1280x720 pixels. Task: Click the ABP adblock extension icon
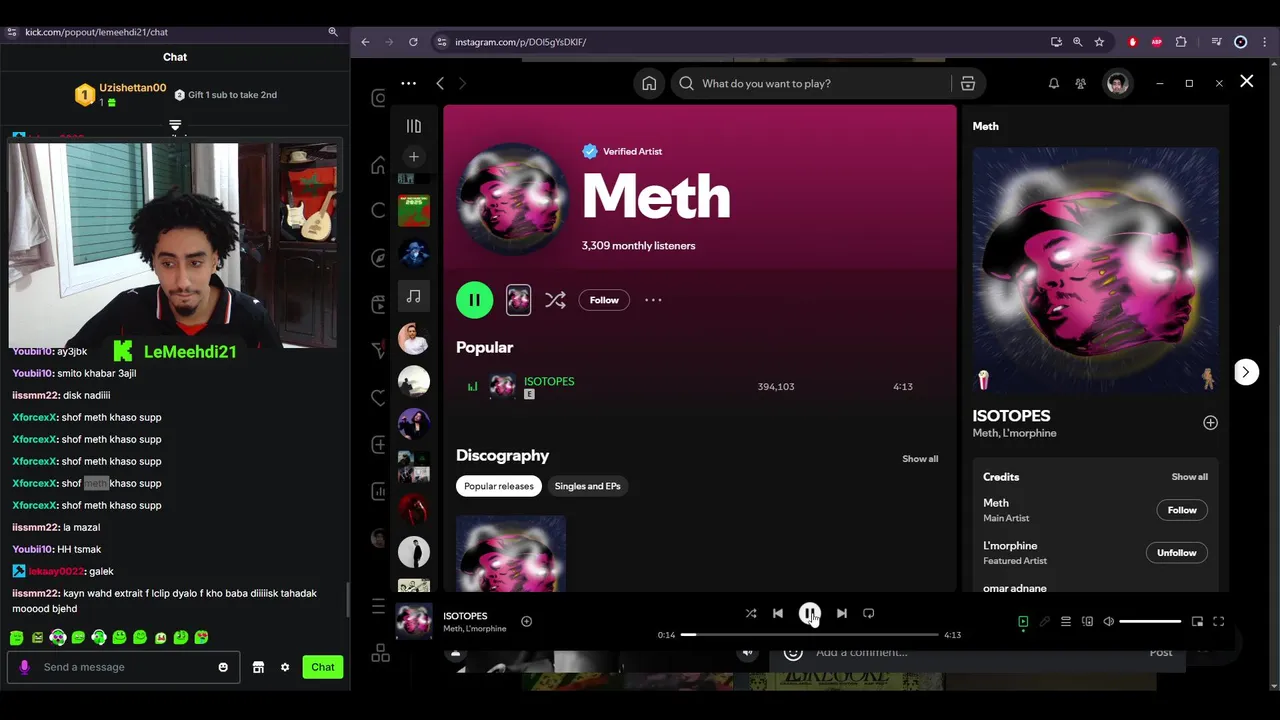tap(1157, 42)
